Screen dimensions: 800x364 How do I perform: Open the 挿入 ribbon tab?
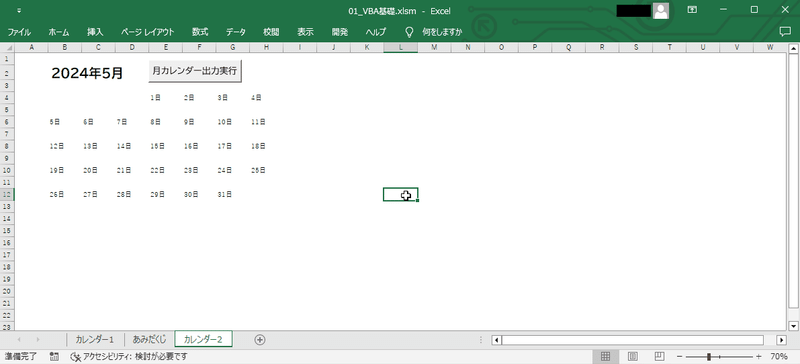pos(95,32)
